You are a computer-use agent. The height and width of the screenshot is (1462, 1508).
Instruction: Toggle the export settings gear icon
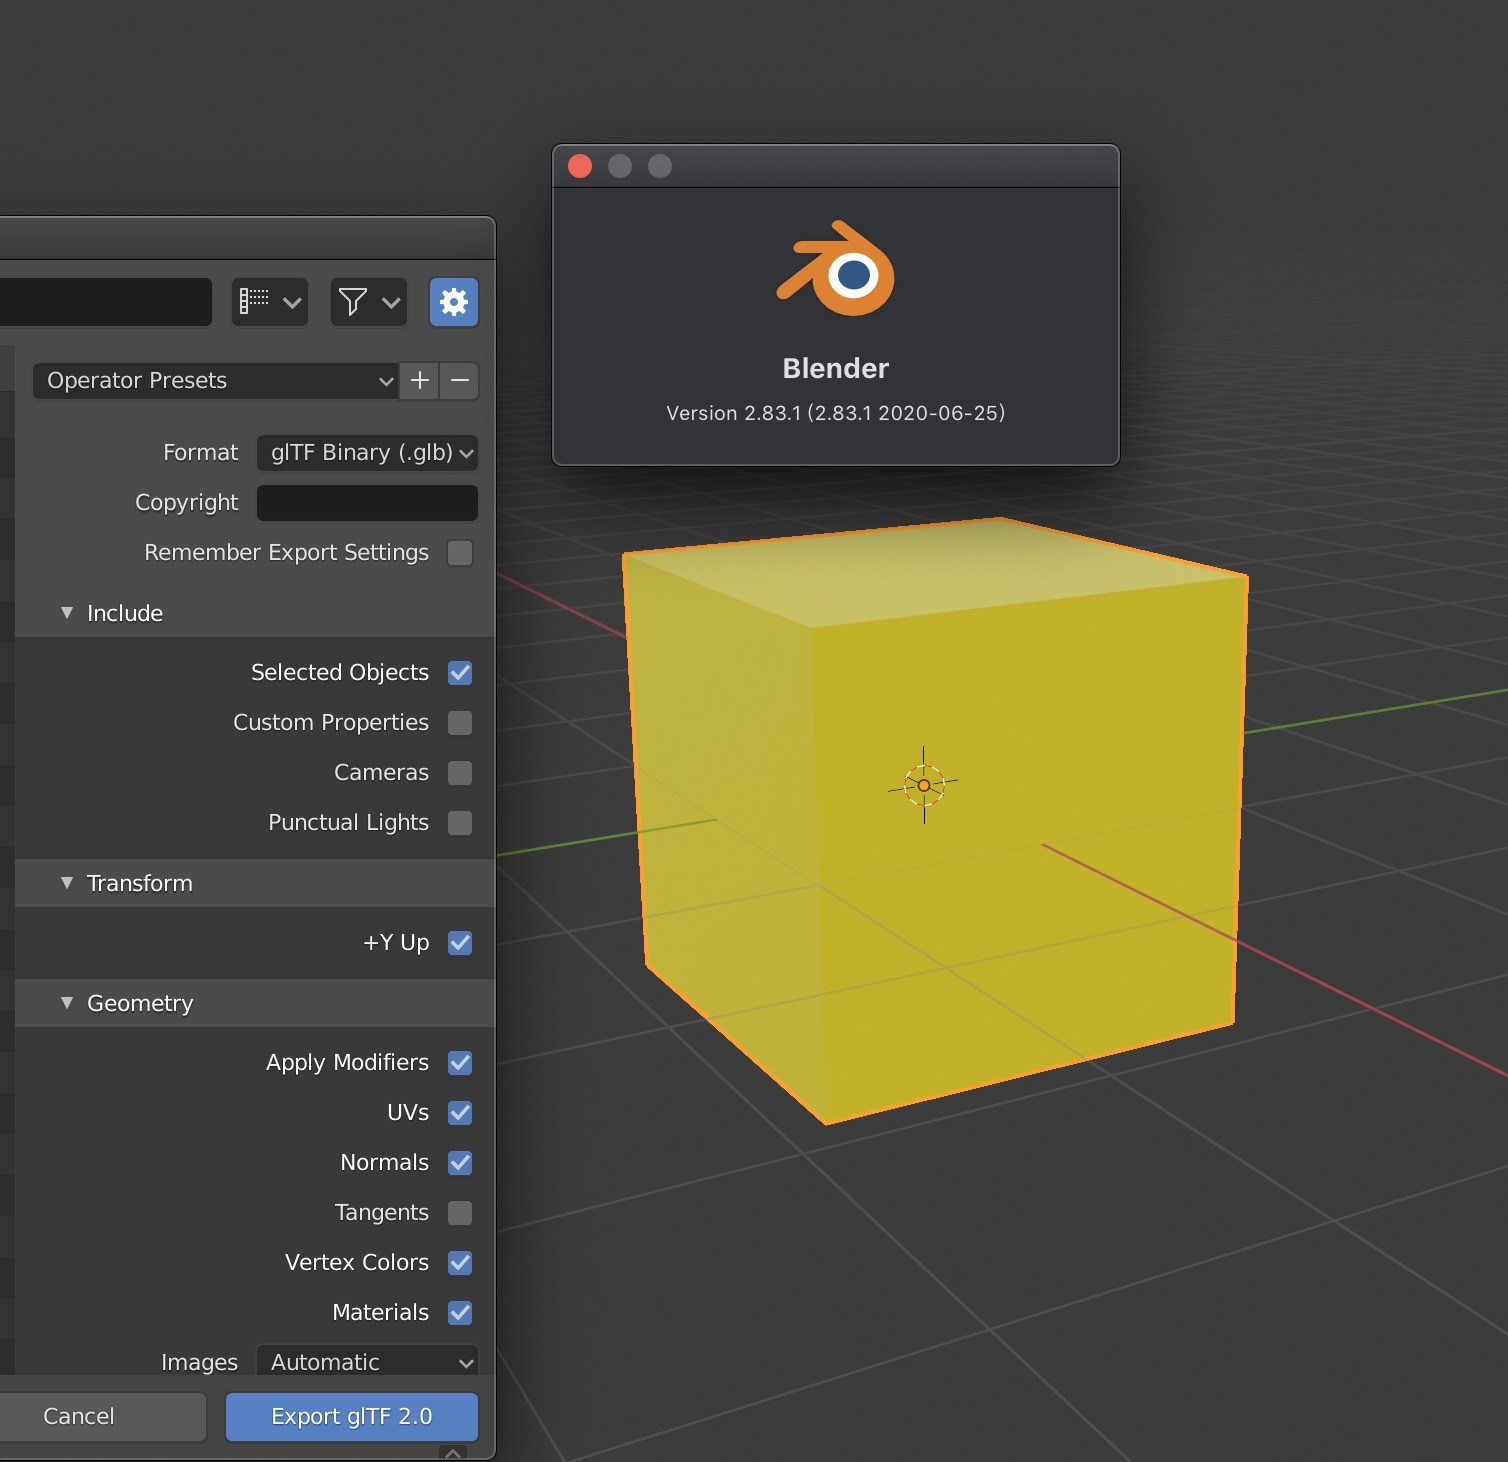tap(454, 302)
